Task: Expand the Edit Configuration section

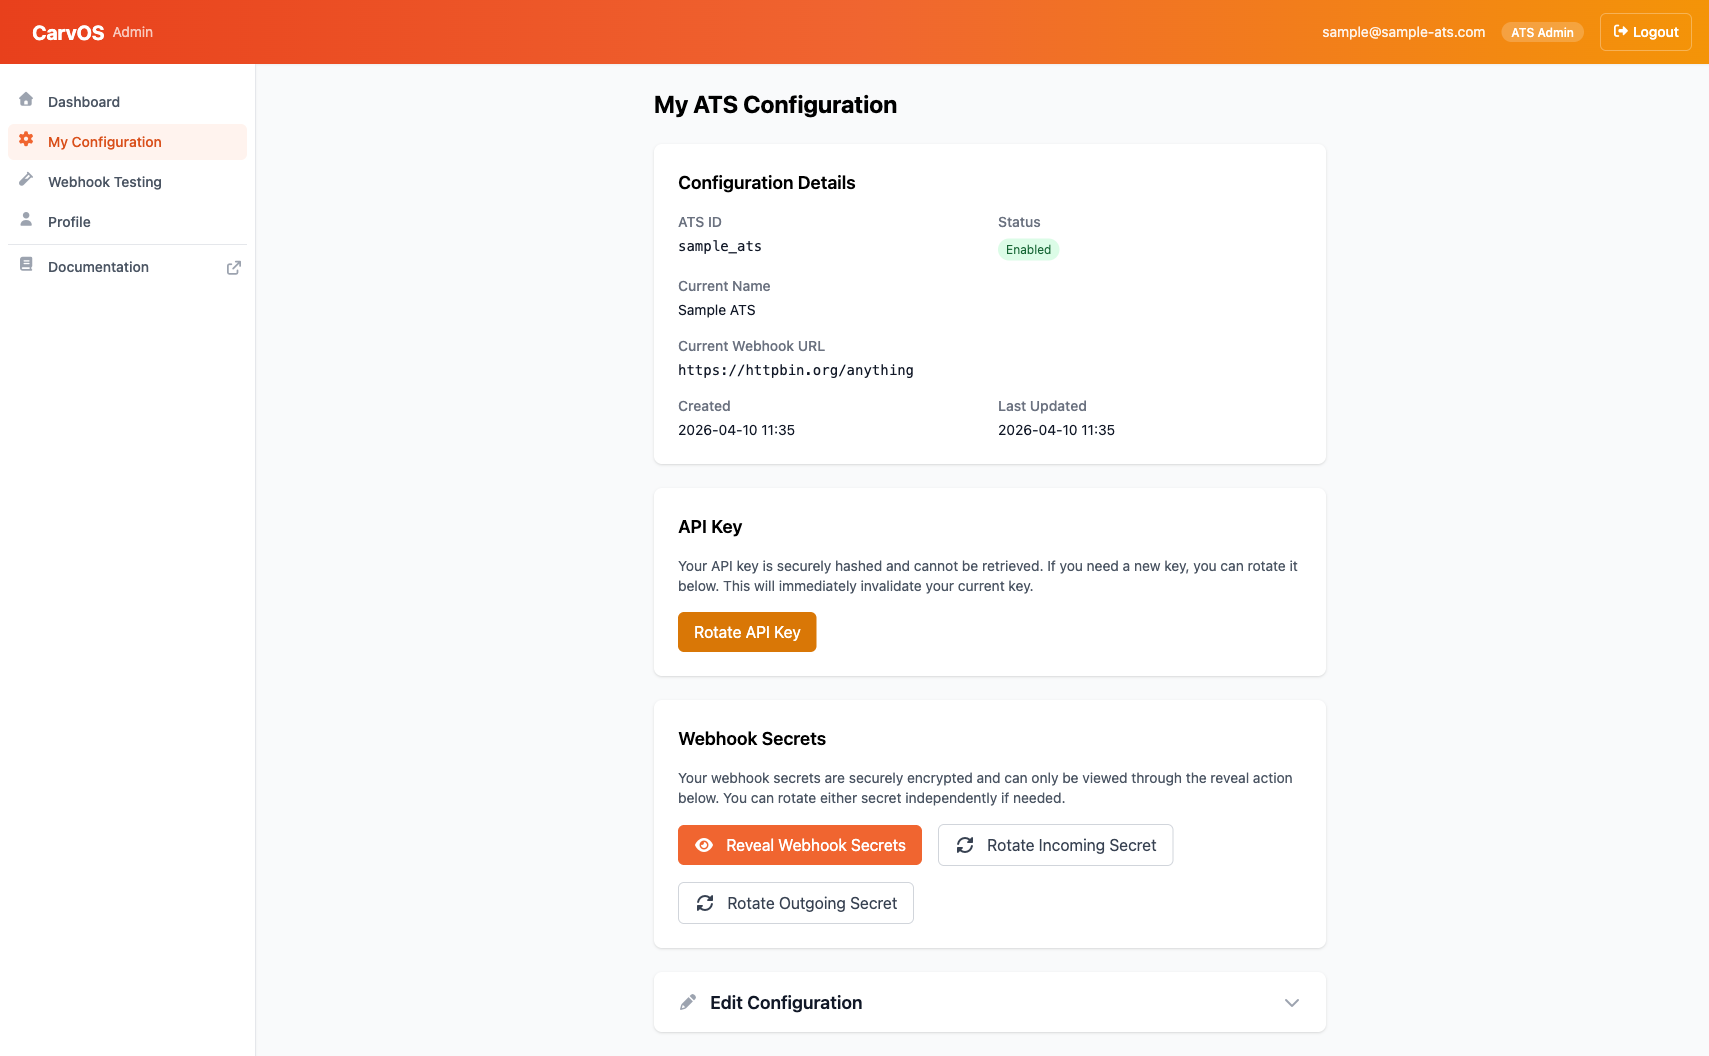Action: [989, 1002]
